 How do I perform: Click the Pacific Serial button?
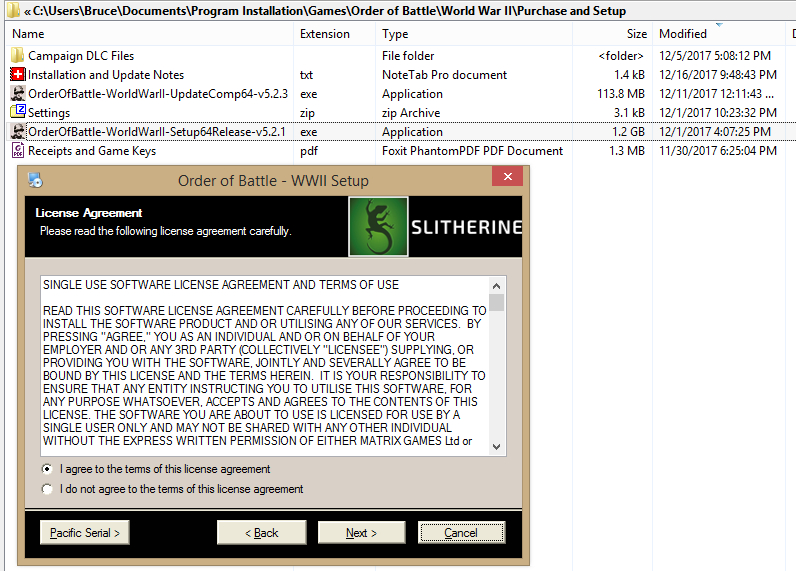(85, 532)
